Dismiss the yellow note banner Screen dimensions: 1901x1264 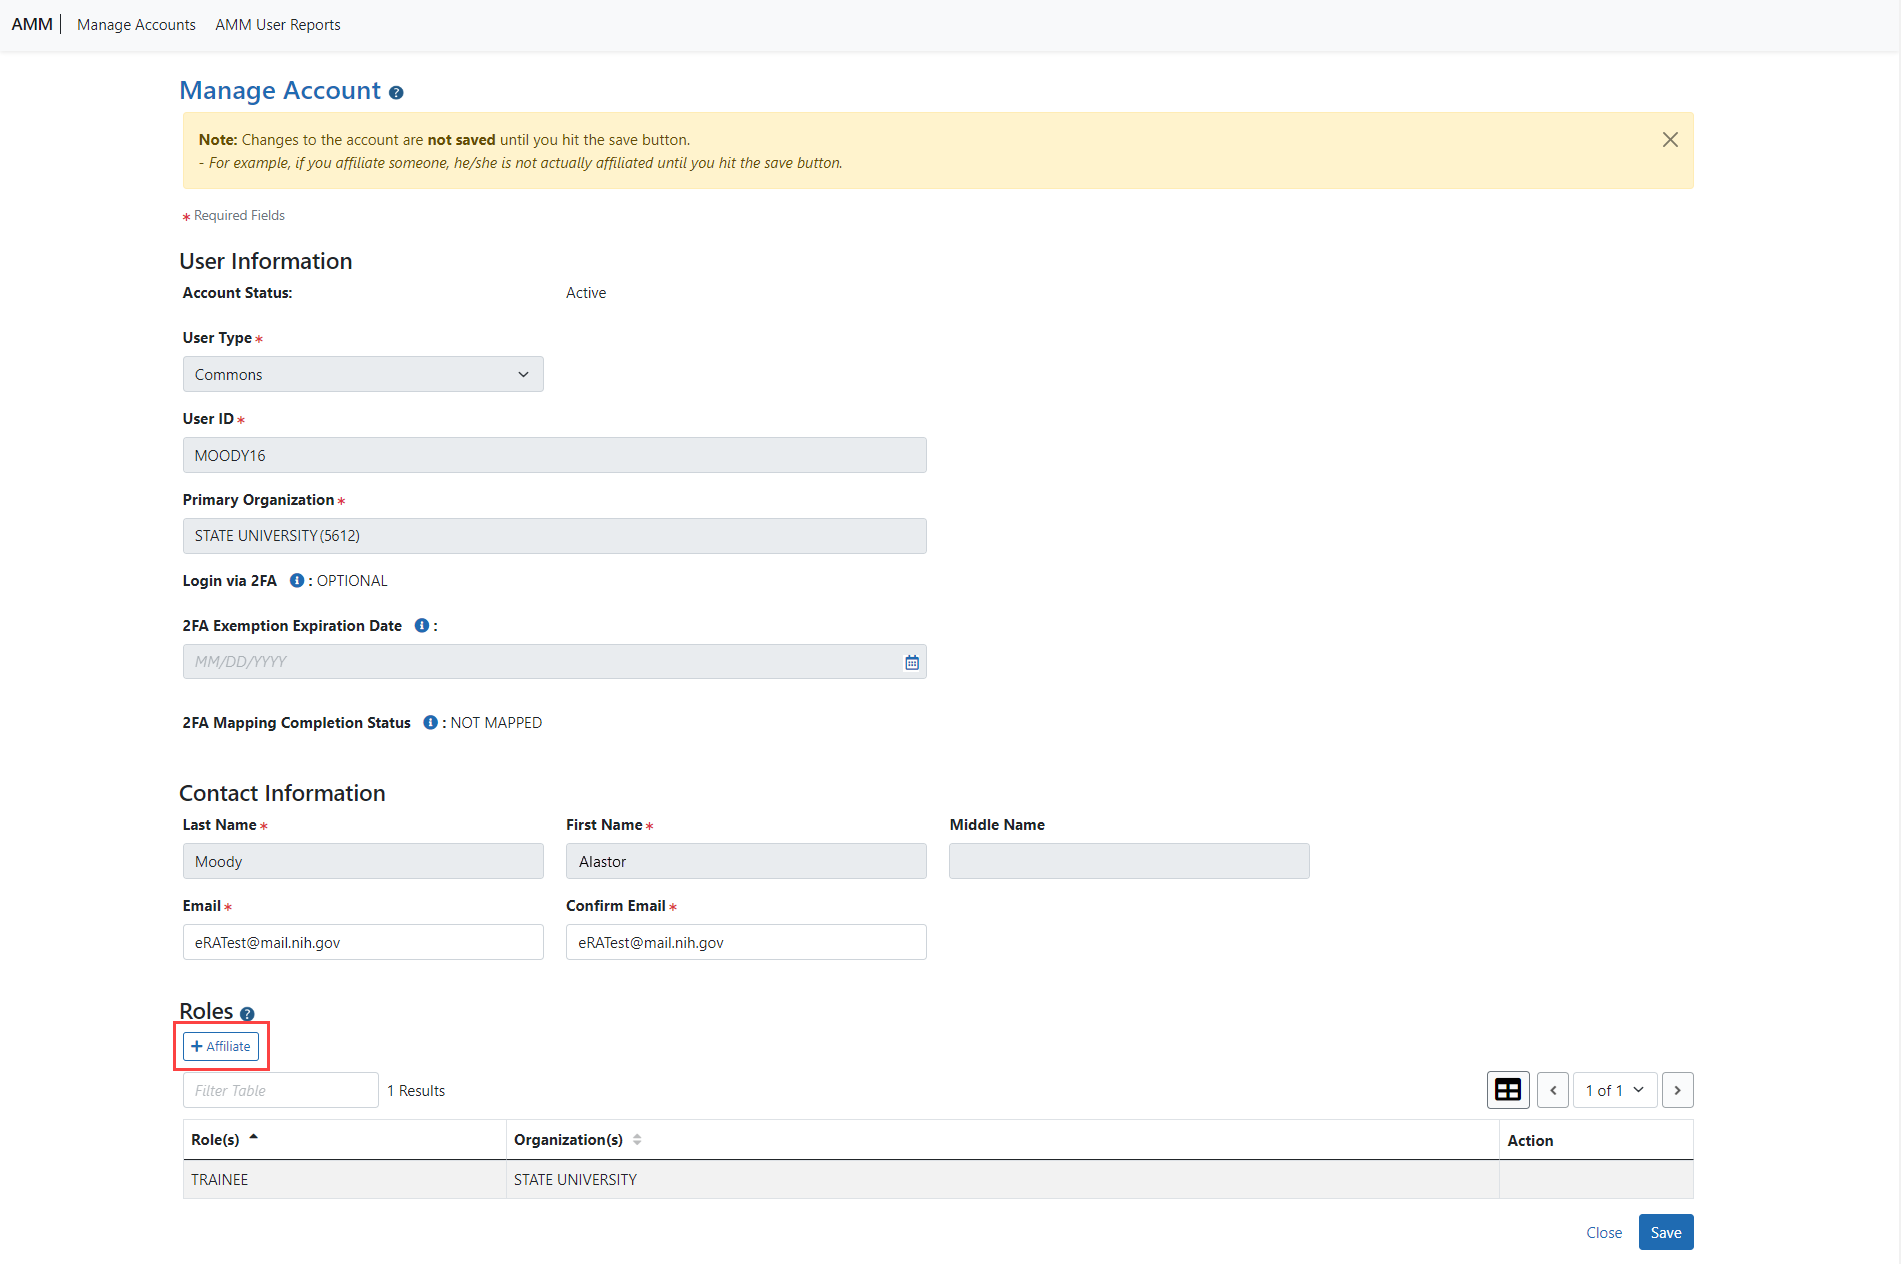pyautogui.click(x=1670, y=140)
